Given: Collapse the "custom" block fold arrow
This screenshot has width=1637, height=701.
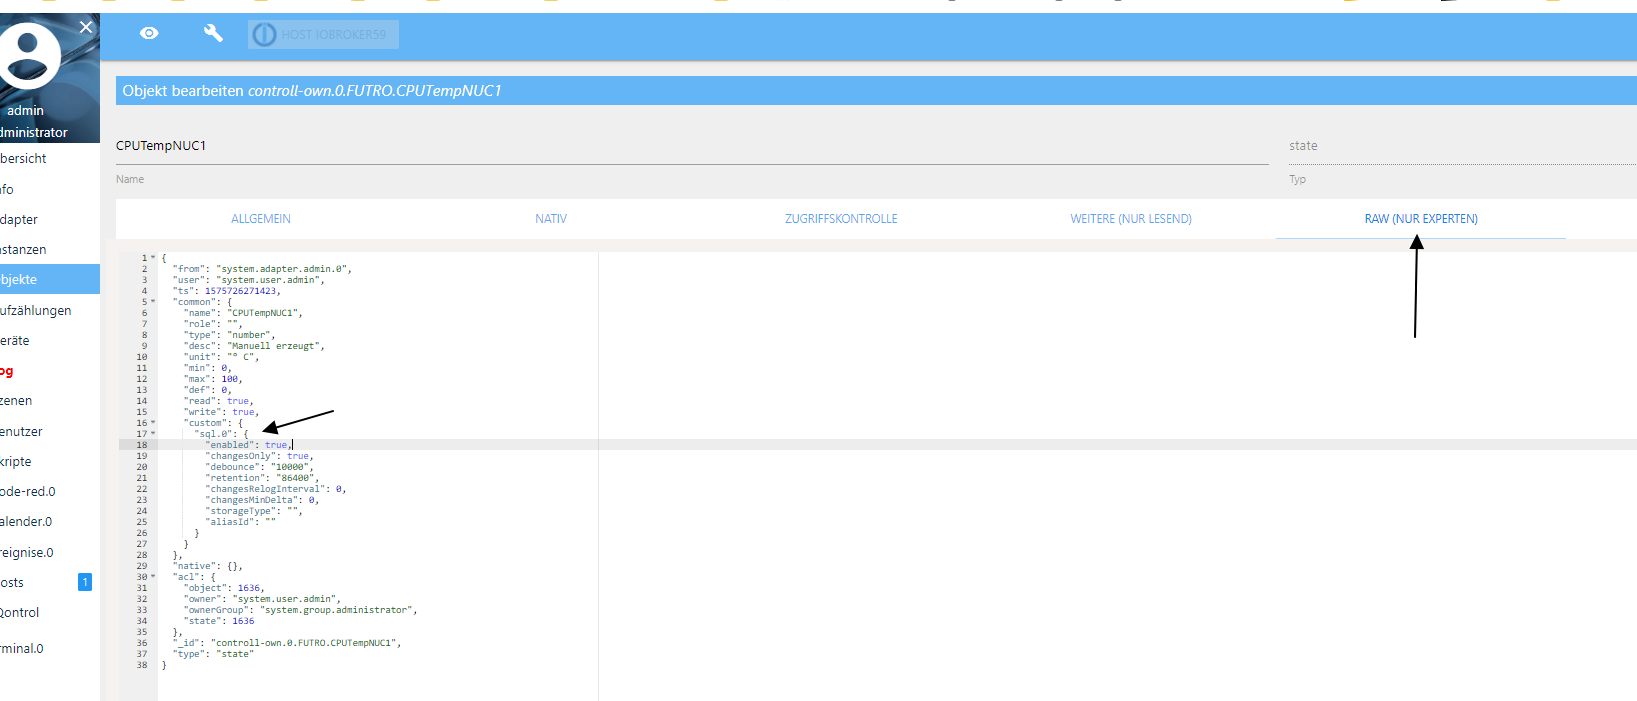Looking at the screenshot, I should pyautogui.click(x=153, y=423).
